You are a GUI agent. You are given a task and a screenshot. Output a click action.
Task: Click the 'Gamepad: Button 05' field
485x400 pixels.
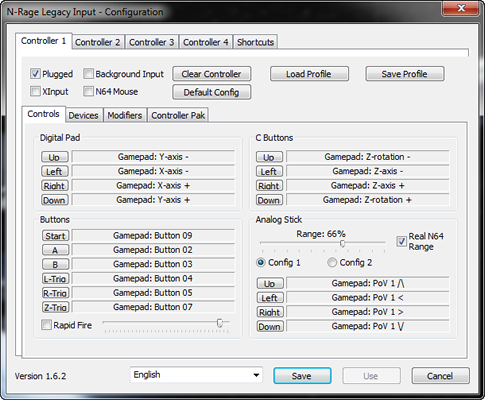(x=153, y=293)
